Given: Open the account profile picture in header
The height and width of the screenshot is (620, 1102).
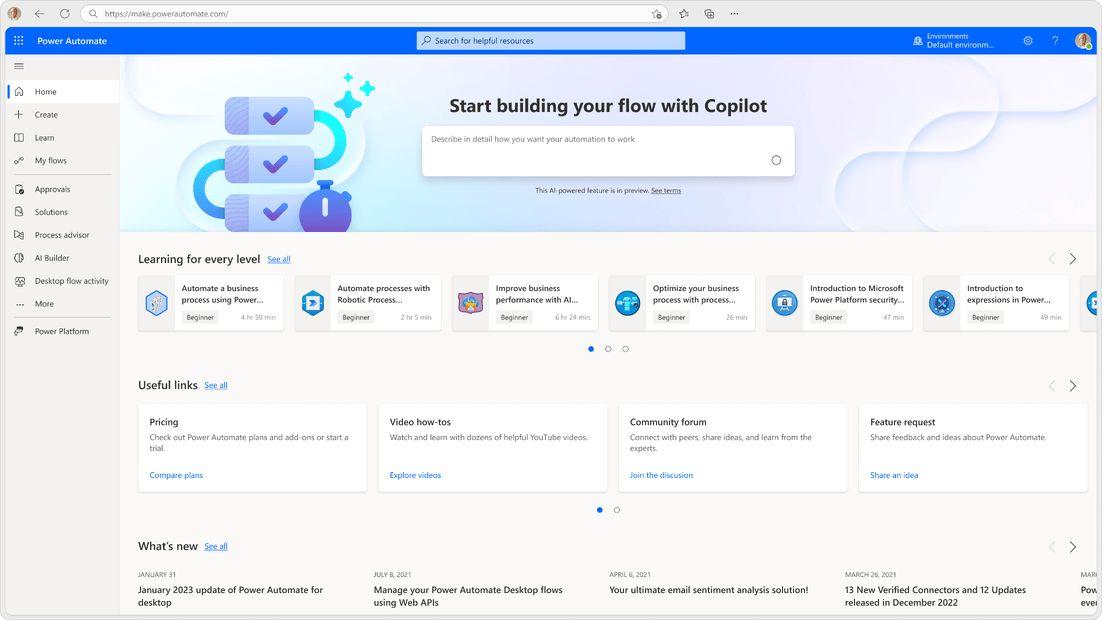Looking at the screenshot, I should [1083, 41].
